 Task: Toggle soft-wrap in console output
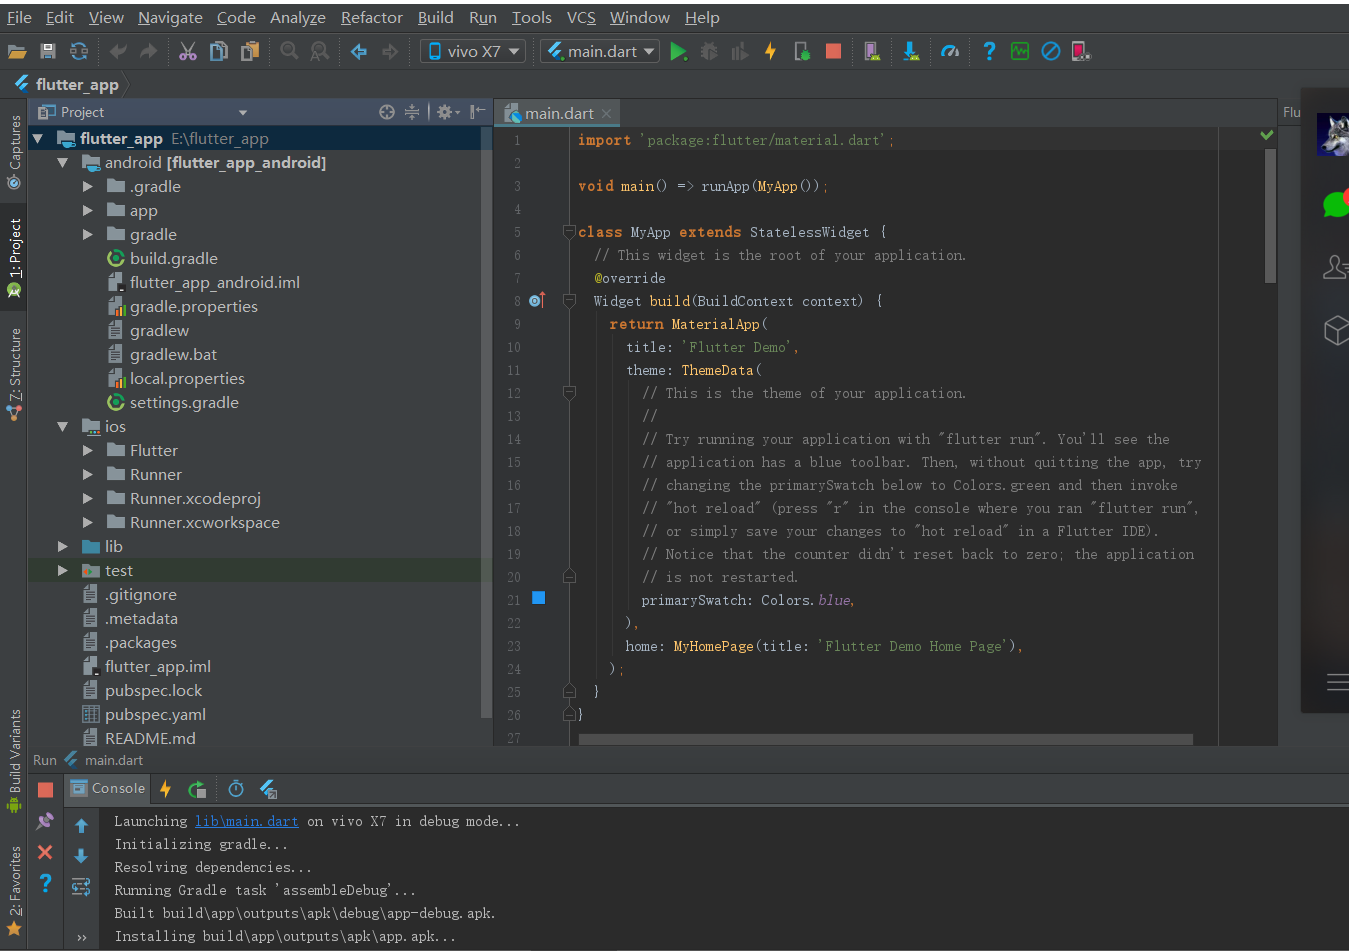[81, 886]
